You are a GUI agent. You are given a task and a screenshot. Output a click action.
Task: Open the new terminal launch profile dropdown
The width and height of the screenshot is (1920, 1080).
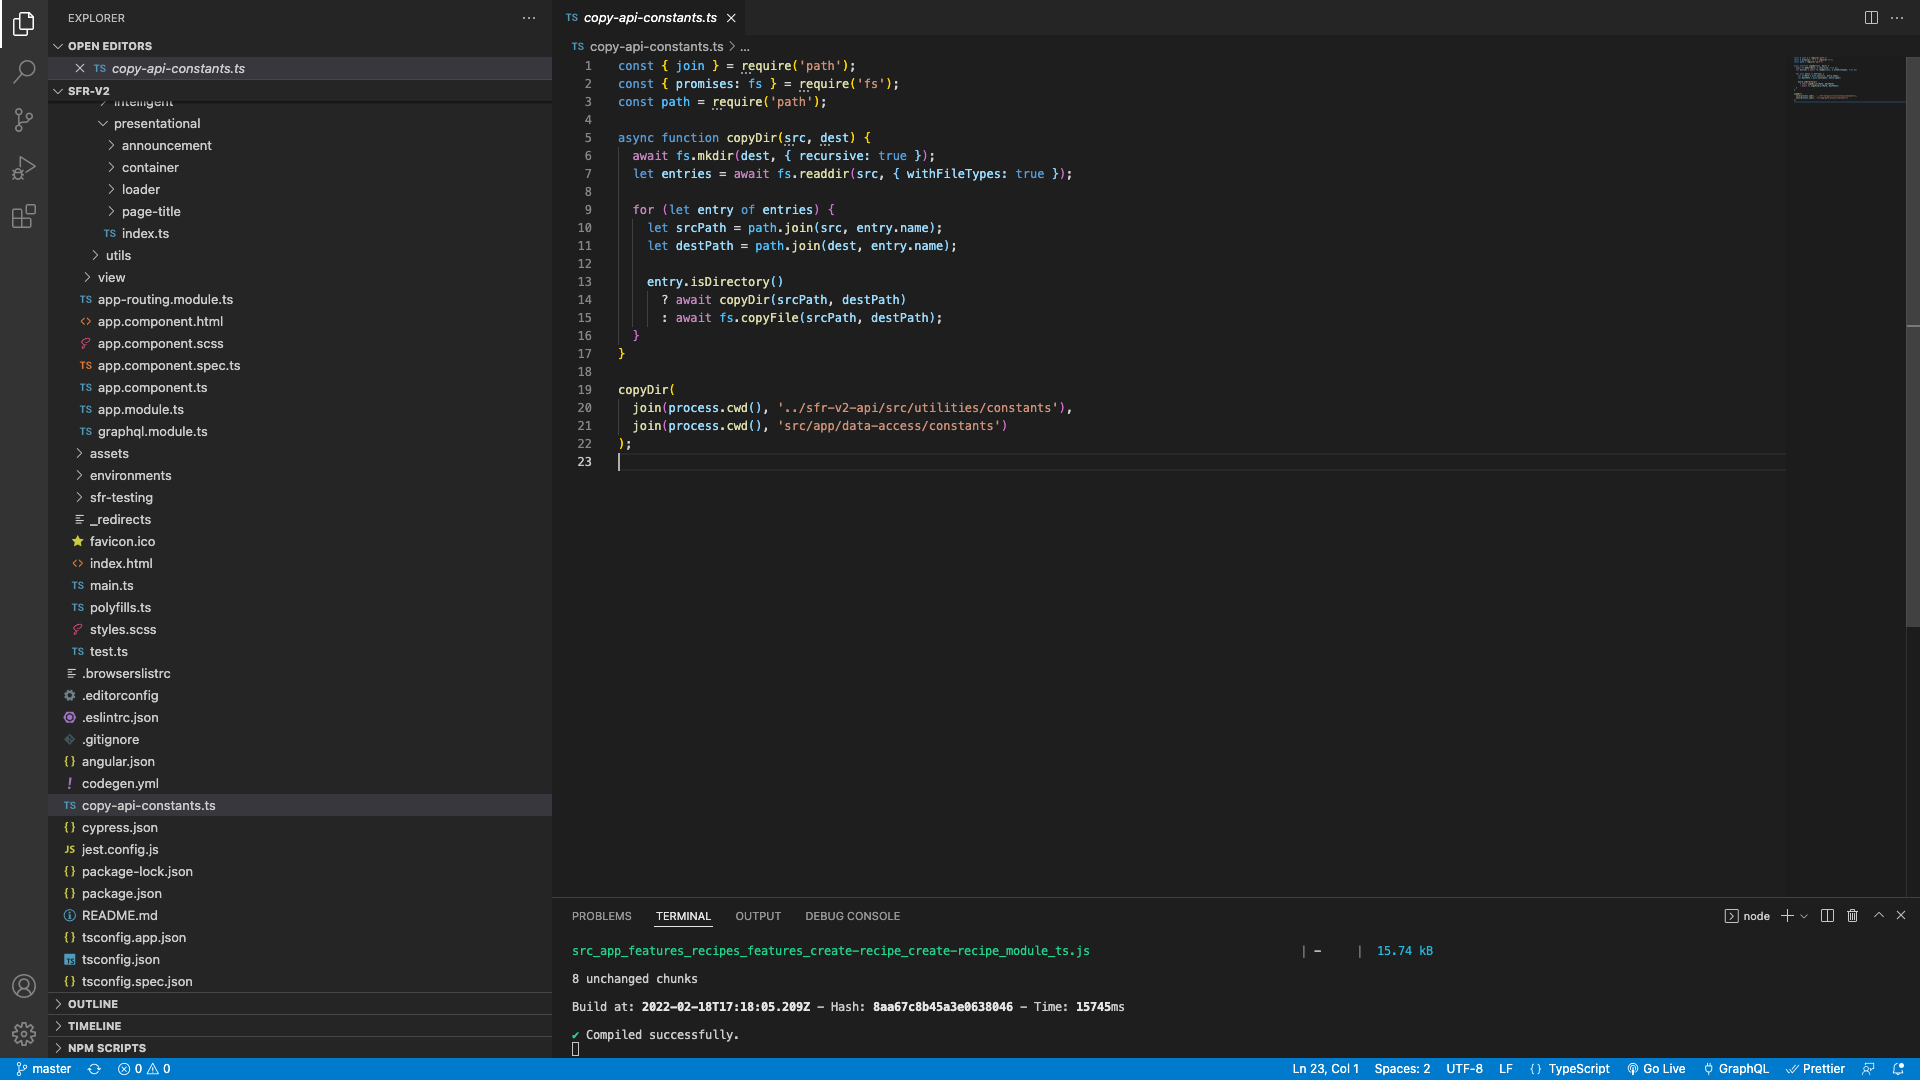pos(1804,916)
